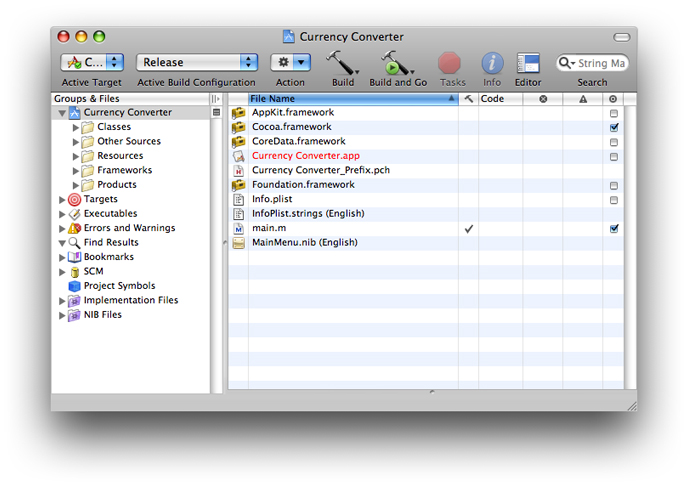Click the AppKit.framework toolbox icon
The width and height of the screenshot is (688, 486).
(x=239, y=113)
